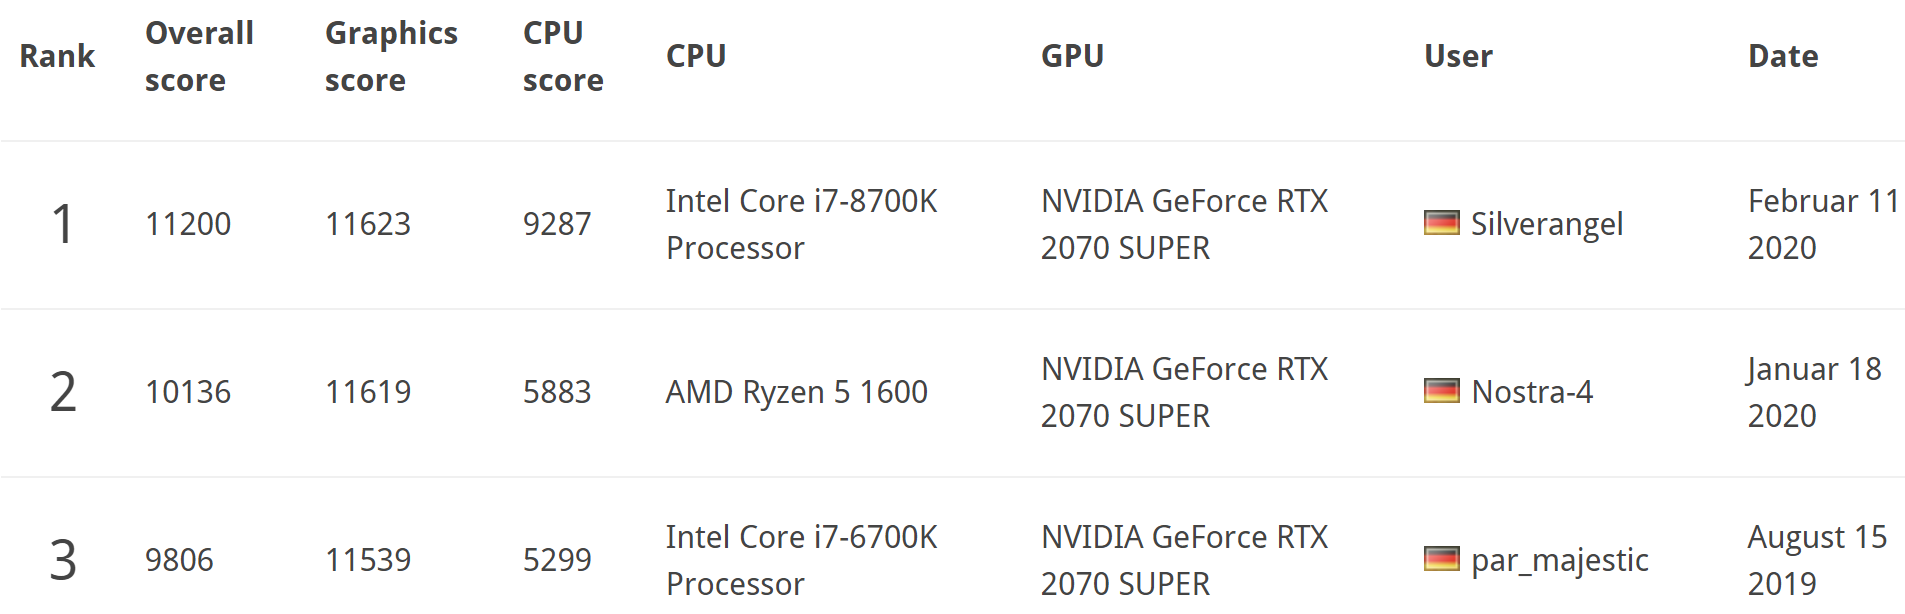Click the rank 1 GPU name cell

tap(1184, 224)
